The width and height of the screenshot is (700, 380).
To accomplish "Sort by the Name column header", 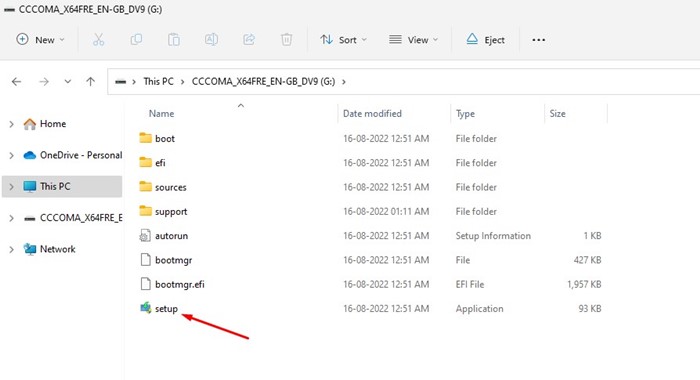I will click(x=161, y=113).
